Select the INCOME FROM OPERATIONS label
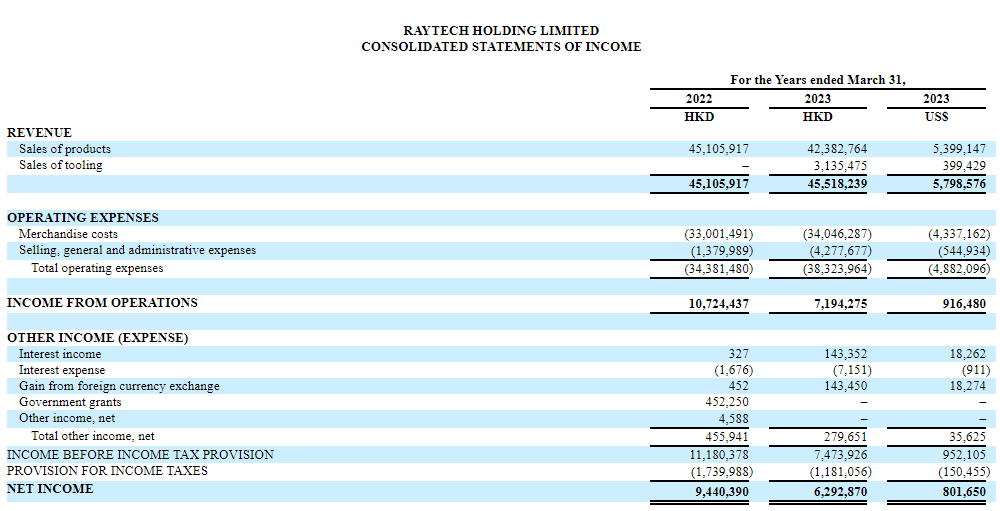Screen dimensions: 1000x511 [102, 302]
